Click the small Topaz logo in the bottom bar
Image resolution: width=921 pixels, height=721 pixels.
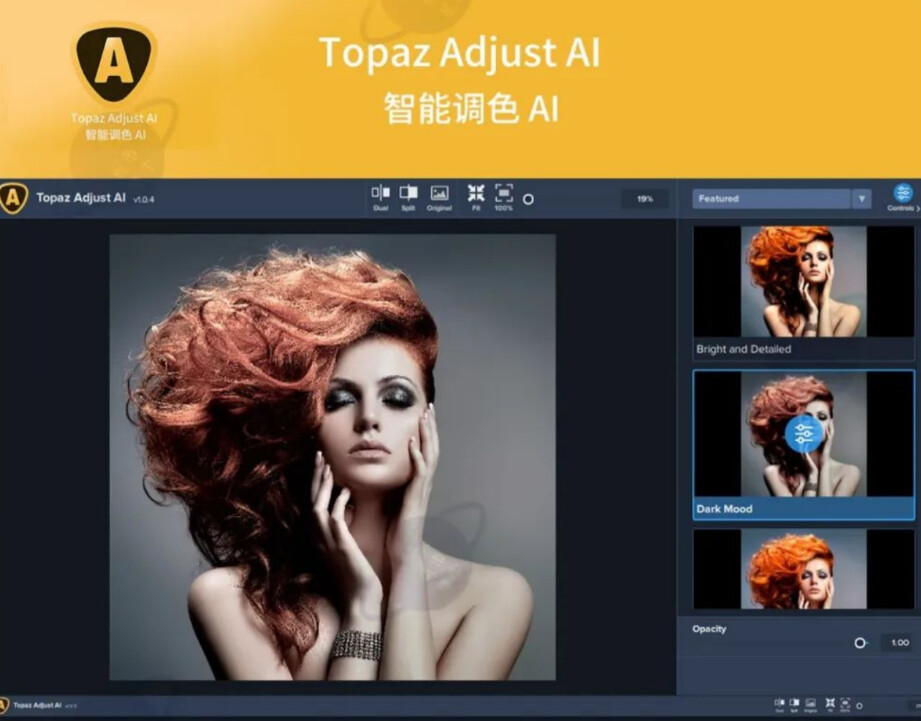(x=4, y=705)
